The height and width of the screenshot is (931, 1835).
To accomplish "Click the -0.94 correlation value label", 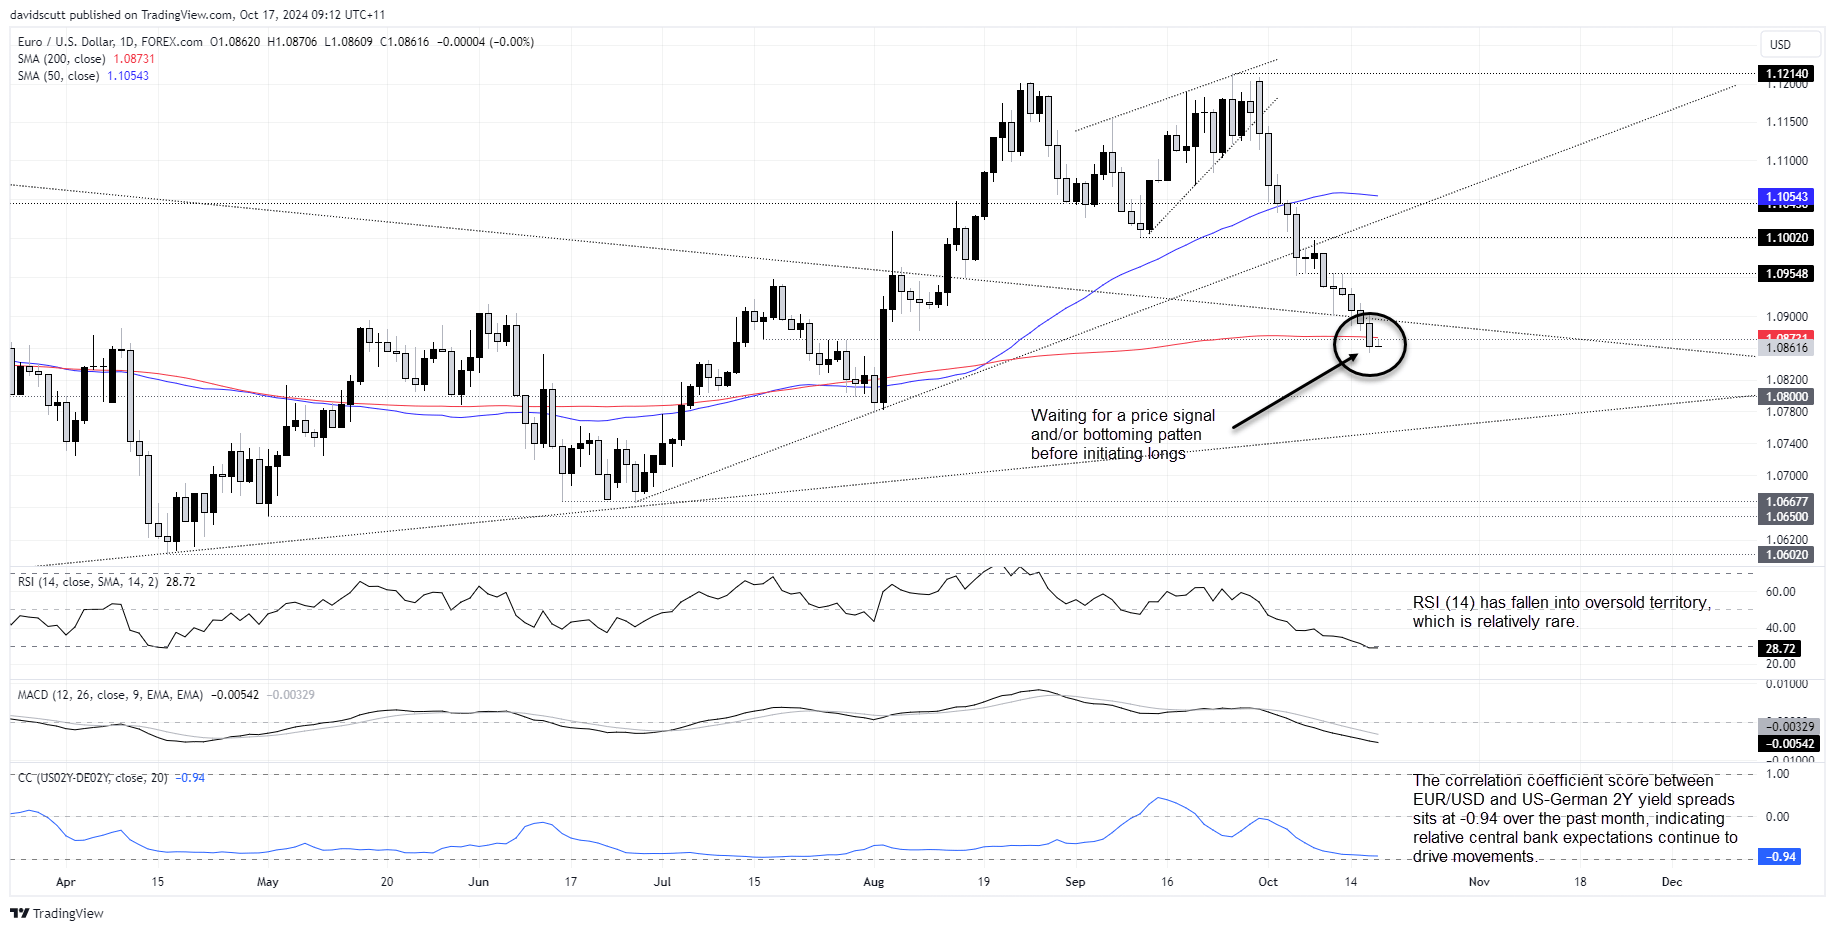I will coord(1780,857).
